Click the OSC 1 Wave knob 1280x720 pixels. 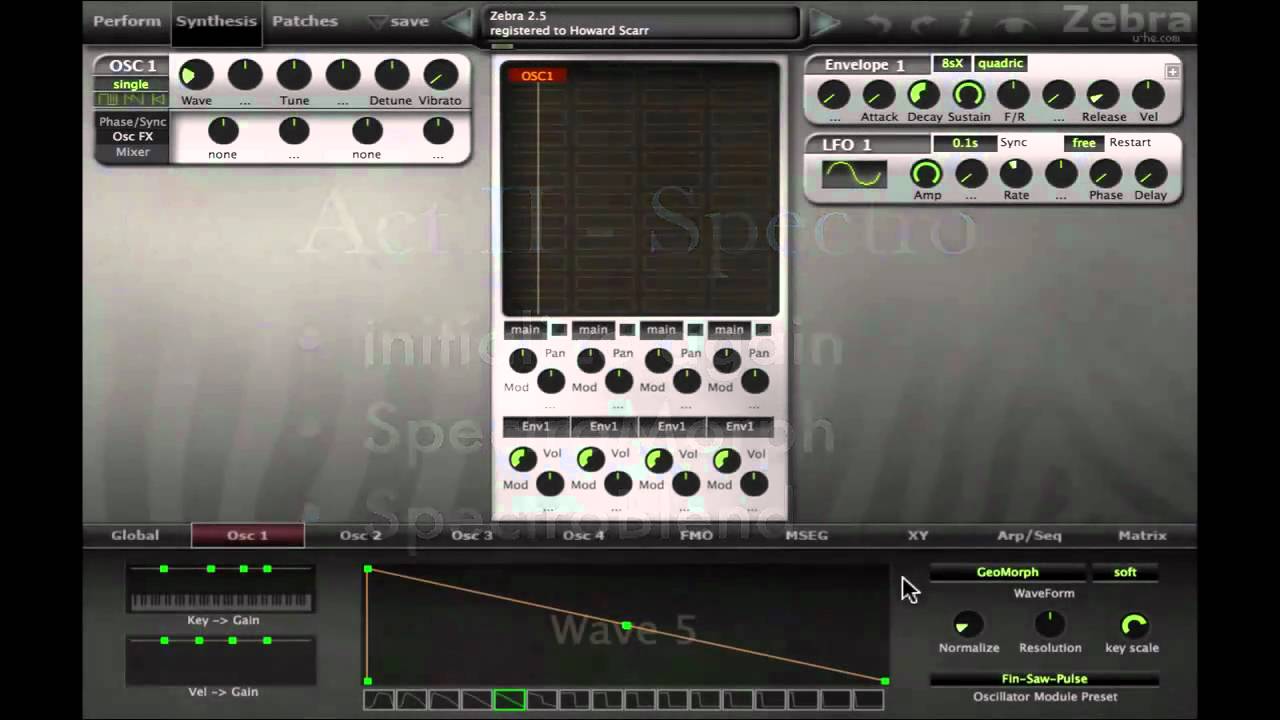(196, 75)
